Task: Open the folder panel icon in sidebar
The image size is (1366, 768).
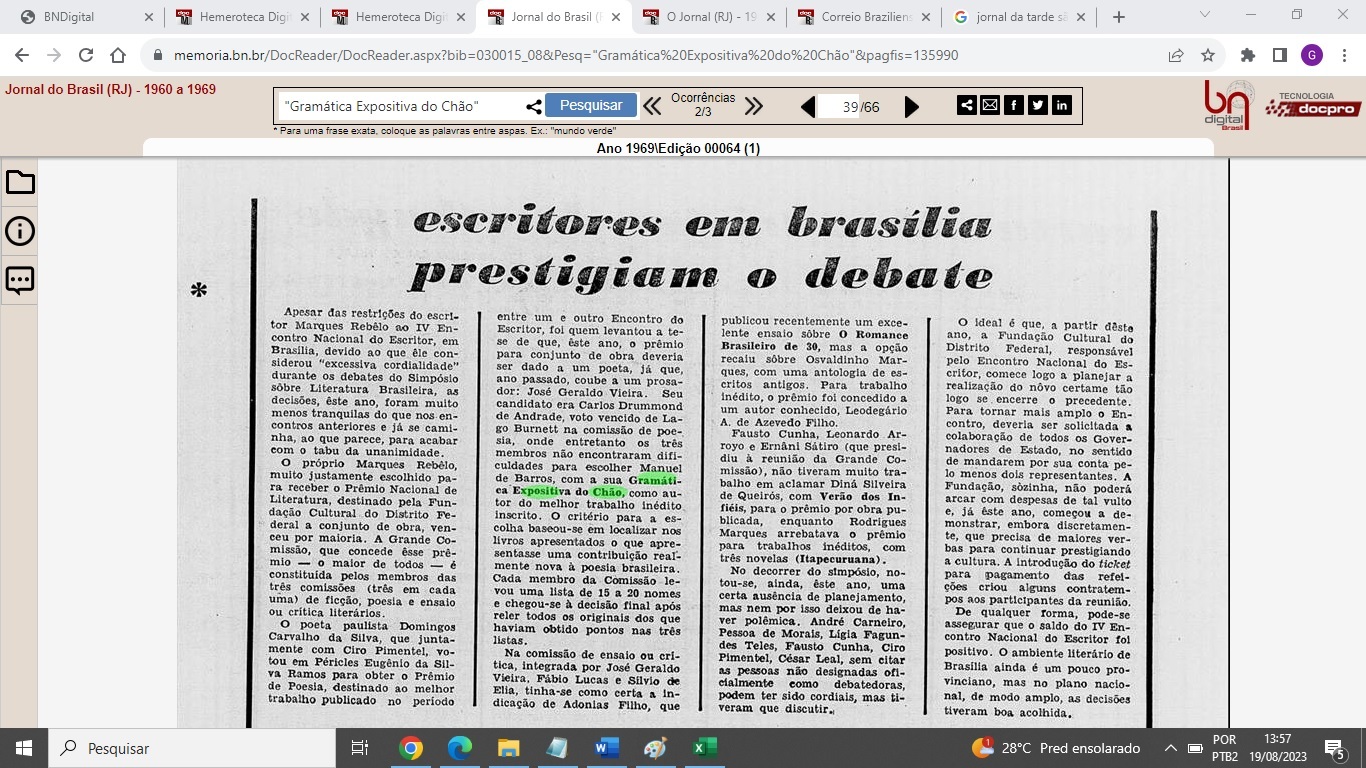Action: pos(20,182)
